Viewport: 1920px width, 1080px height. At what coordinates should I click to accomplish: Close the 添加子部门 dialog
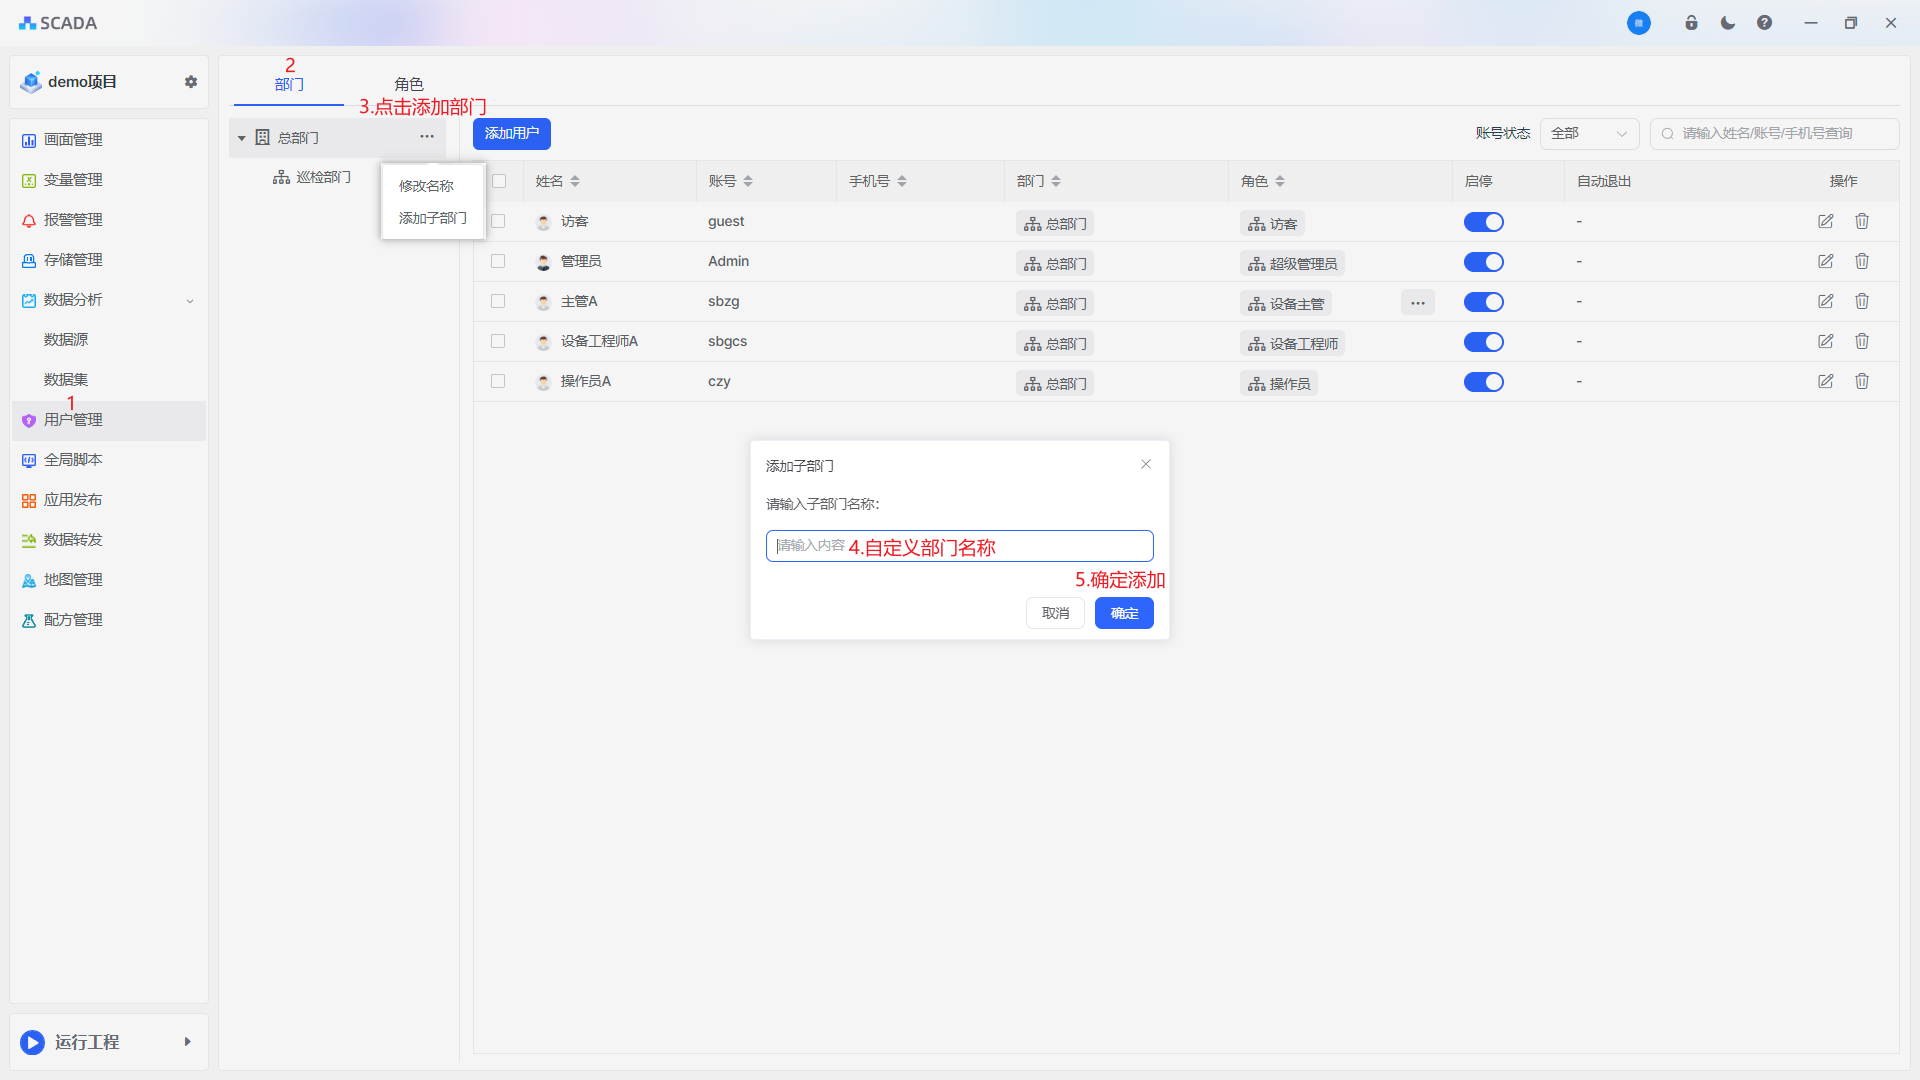click(1146, 464)
